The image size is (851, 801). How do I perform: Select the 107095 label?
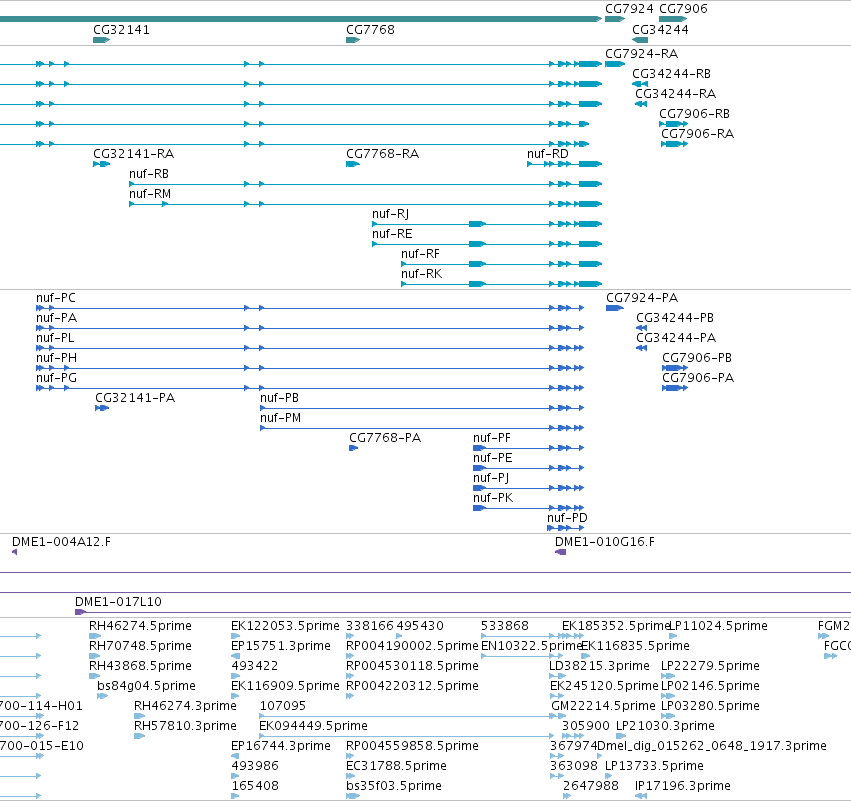(x=283, y=706)
